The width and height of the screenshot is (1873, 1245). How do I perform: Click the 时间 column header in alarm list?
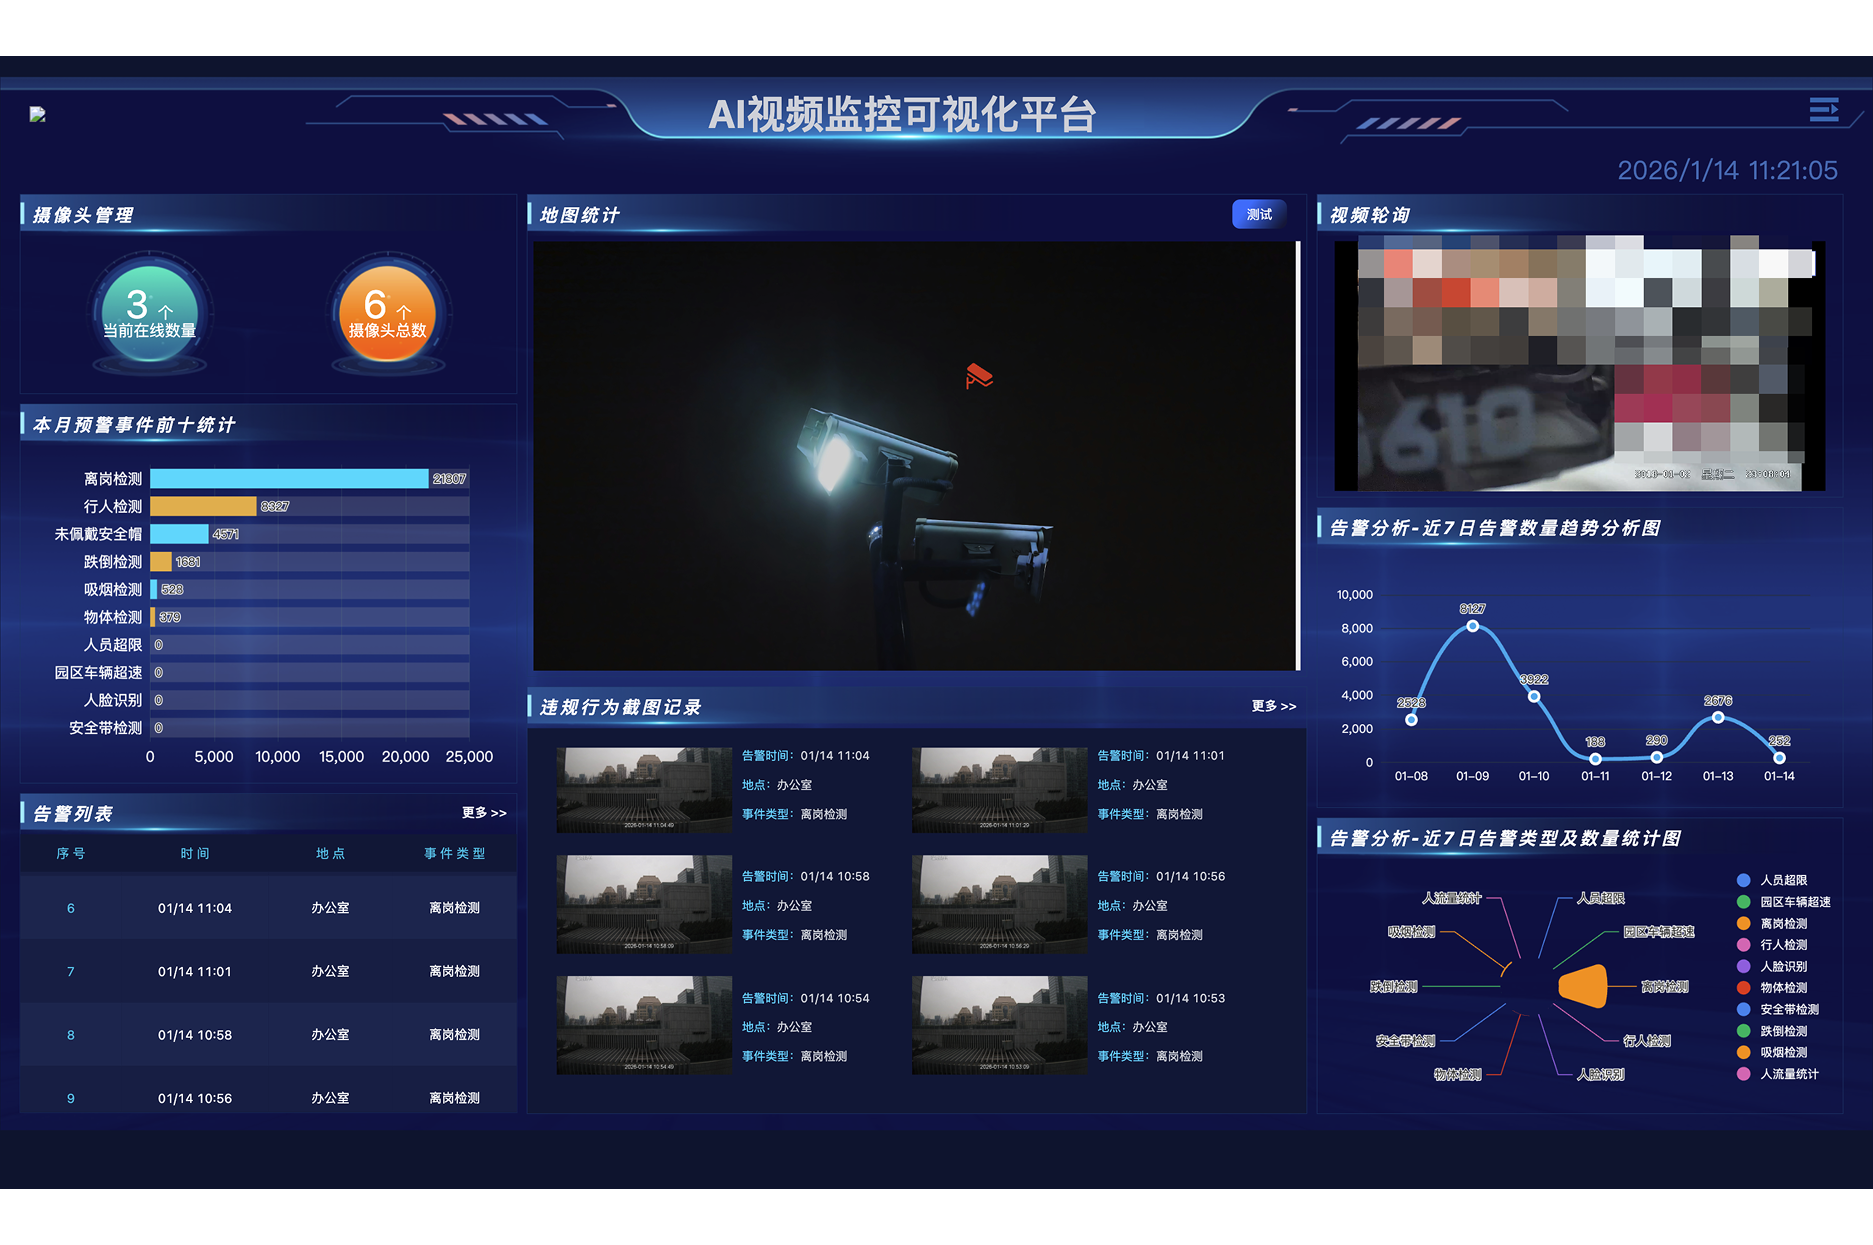click(x=195, y=853)
